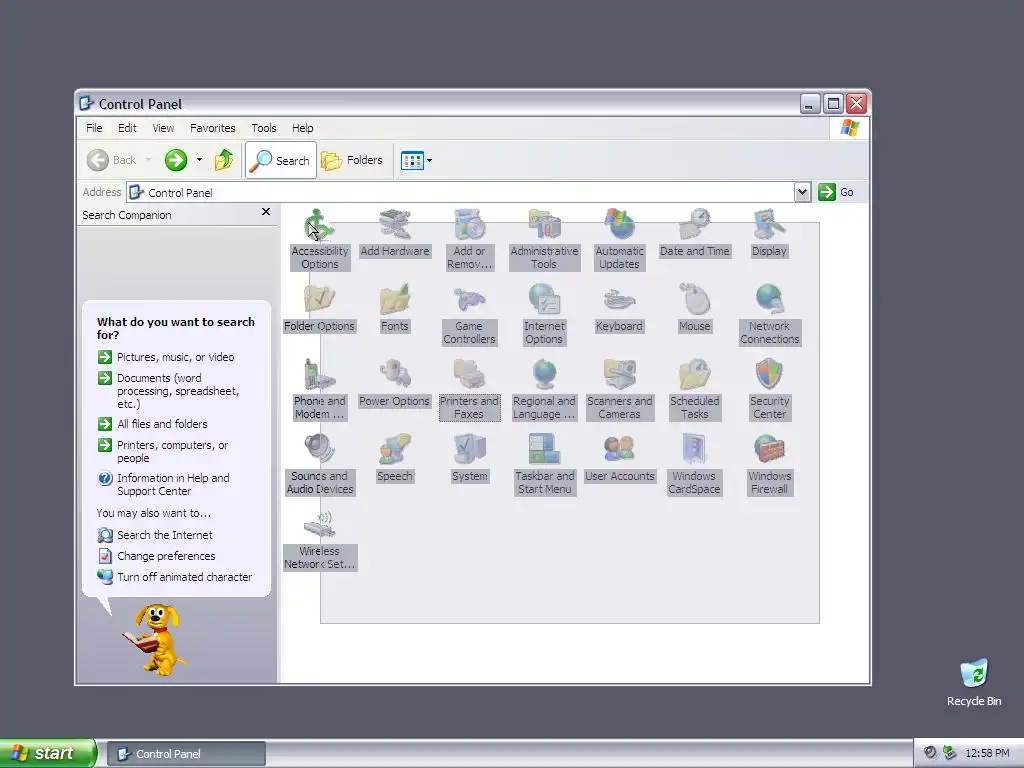This screenshot has width=1024, height=768.
Task: Open the Mouse icon
Action: point(694,308)
